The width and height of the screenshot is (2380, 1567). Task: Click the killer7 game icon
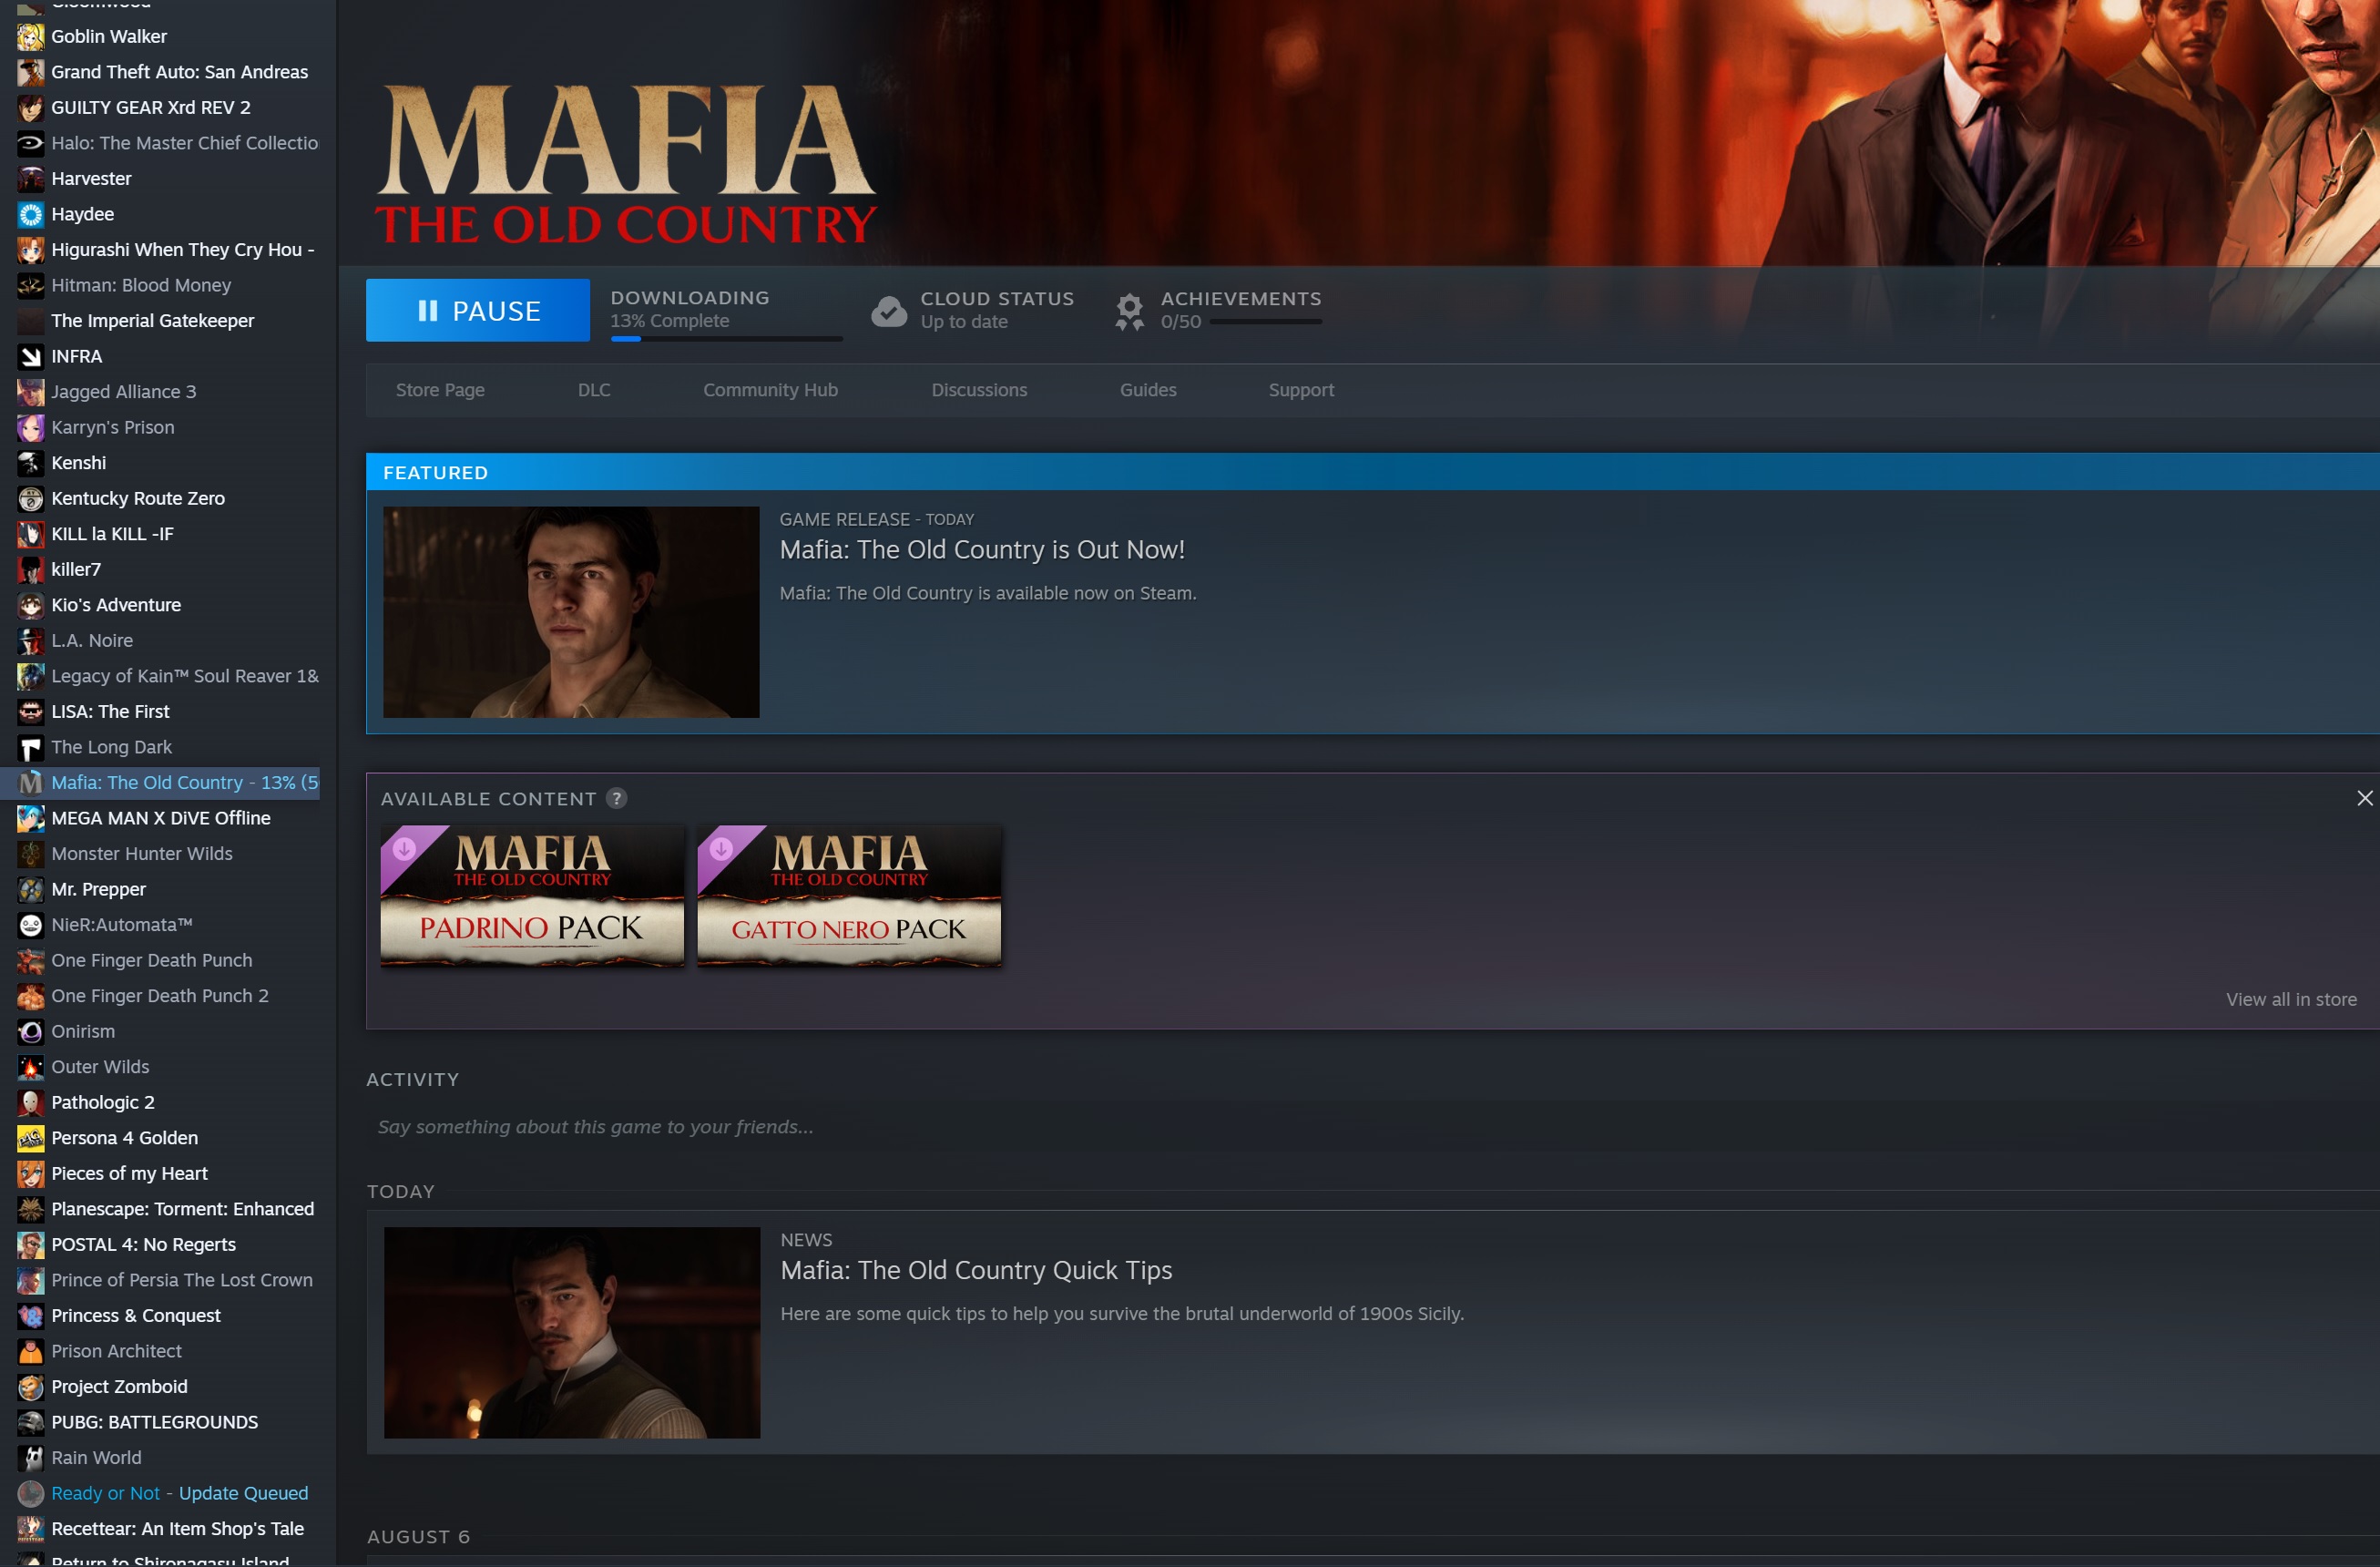click(31, 569)
